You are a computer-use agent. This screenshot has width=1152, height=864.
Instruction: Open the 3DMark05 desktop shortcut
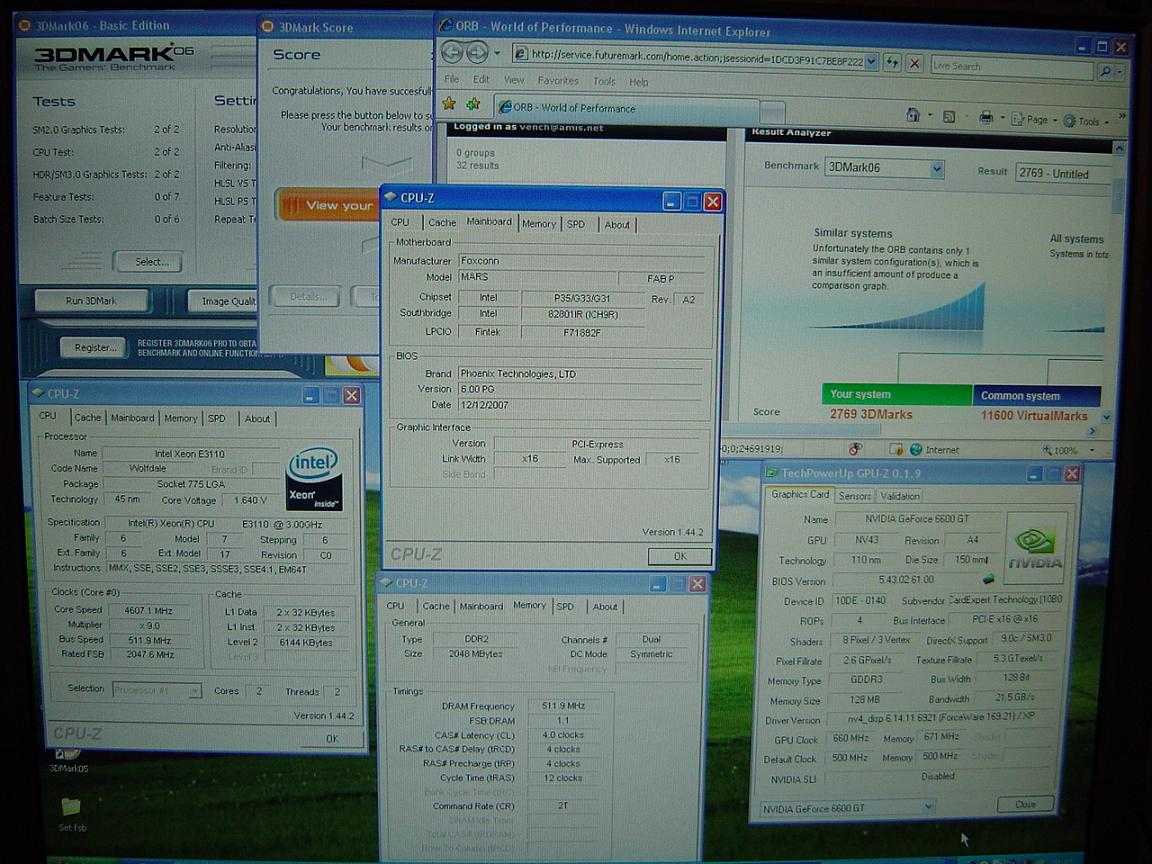coord(68,758)
